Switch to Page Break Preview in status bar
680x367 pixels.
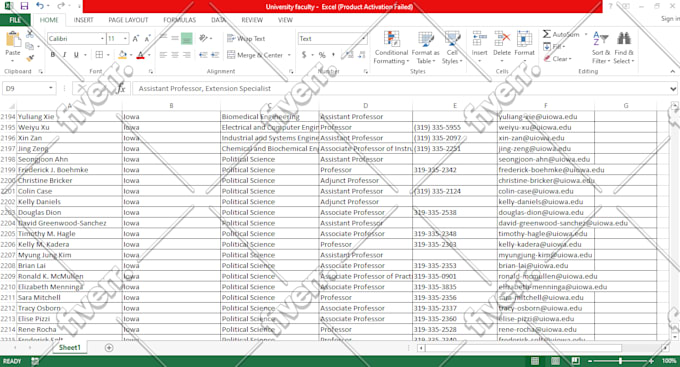(x=575, y=361)
